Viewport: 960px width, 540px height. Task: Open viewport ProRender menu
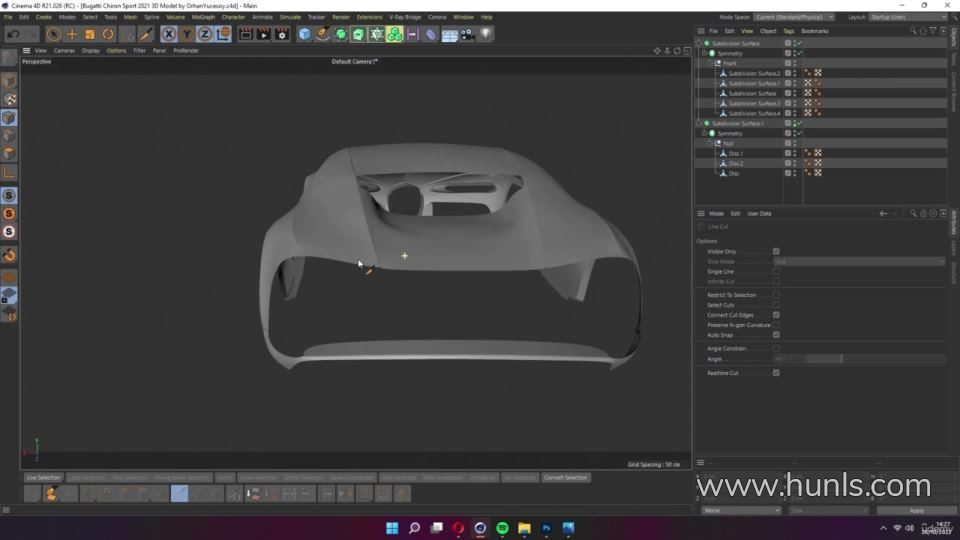pyautogui.click(x=186, y=51)
